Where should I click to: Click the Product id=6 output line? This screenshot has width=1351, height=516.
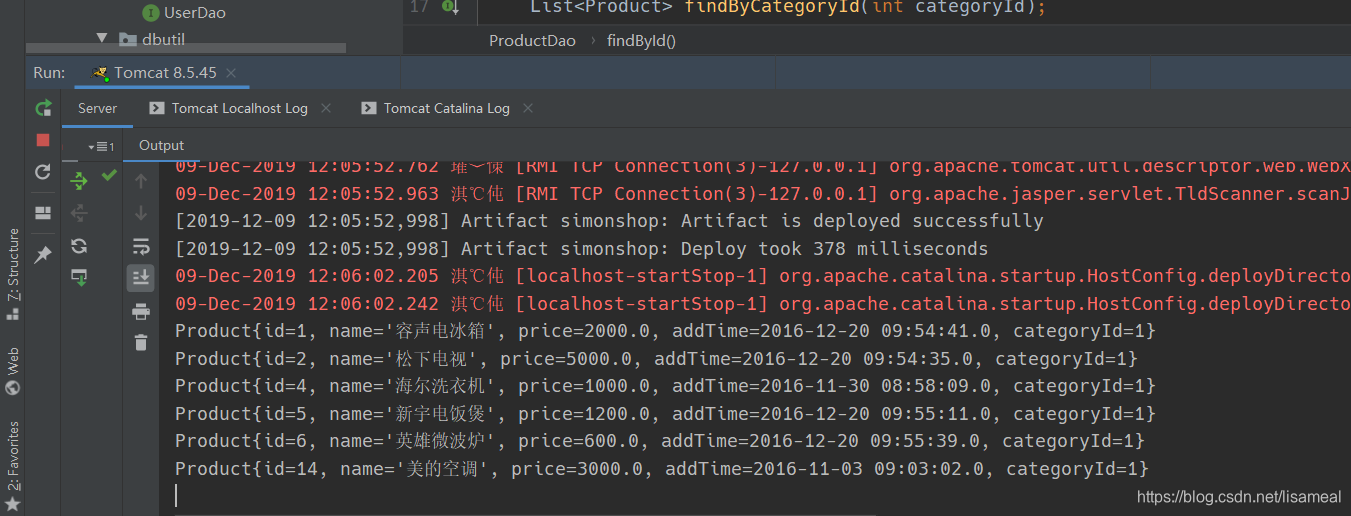[x=660, y=441]
